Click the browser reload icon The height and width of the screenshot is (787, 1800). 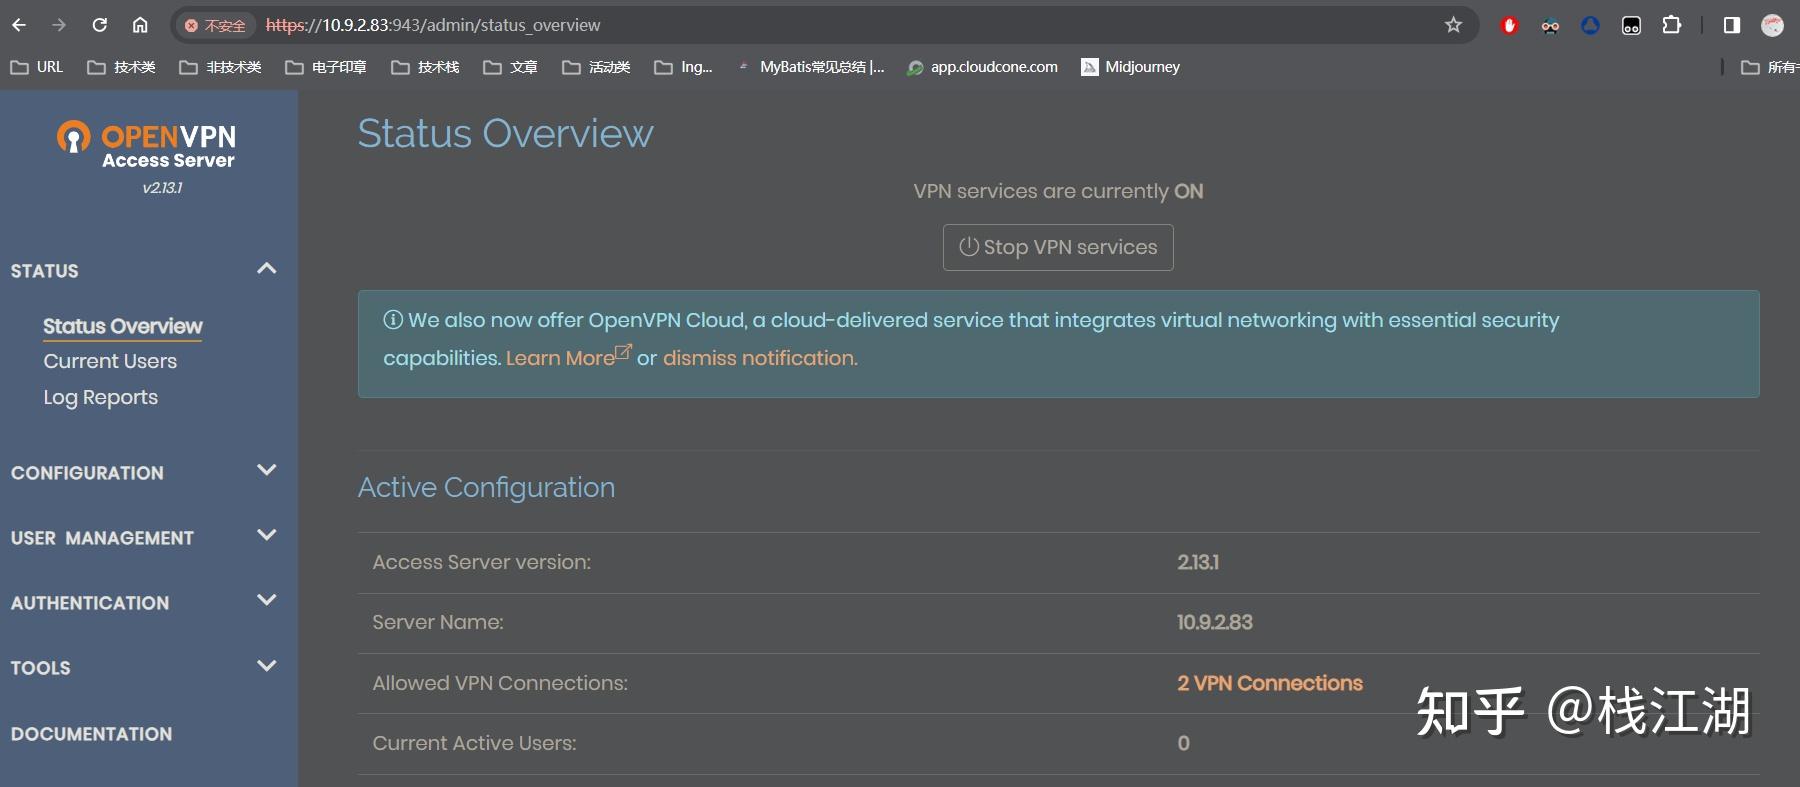(x=100, y=25)
